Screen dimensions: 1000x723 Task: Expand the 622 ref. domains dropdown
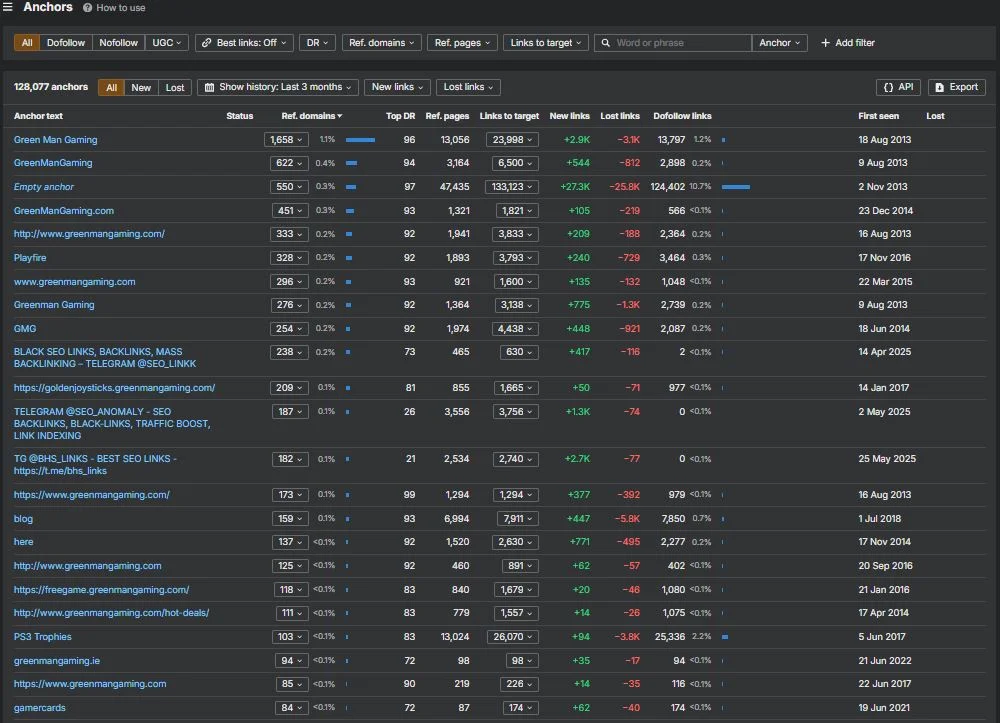pyautogui.click(x=290, y=163)
